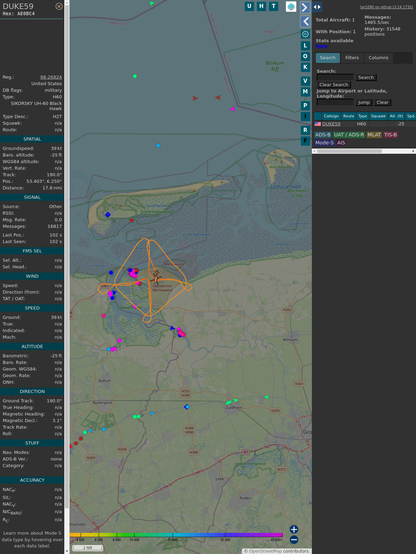Image resolution: width=416 pixels, height=554 pixels.
Task: Toggle the L labels button
Action: pyautogui.click(x=305, y=46)
